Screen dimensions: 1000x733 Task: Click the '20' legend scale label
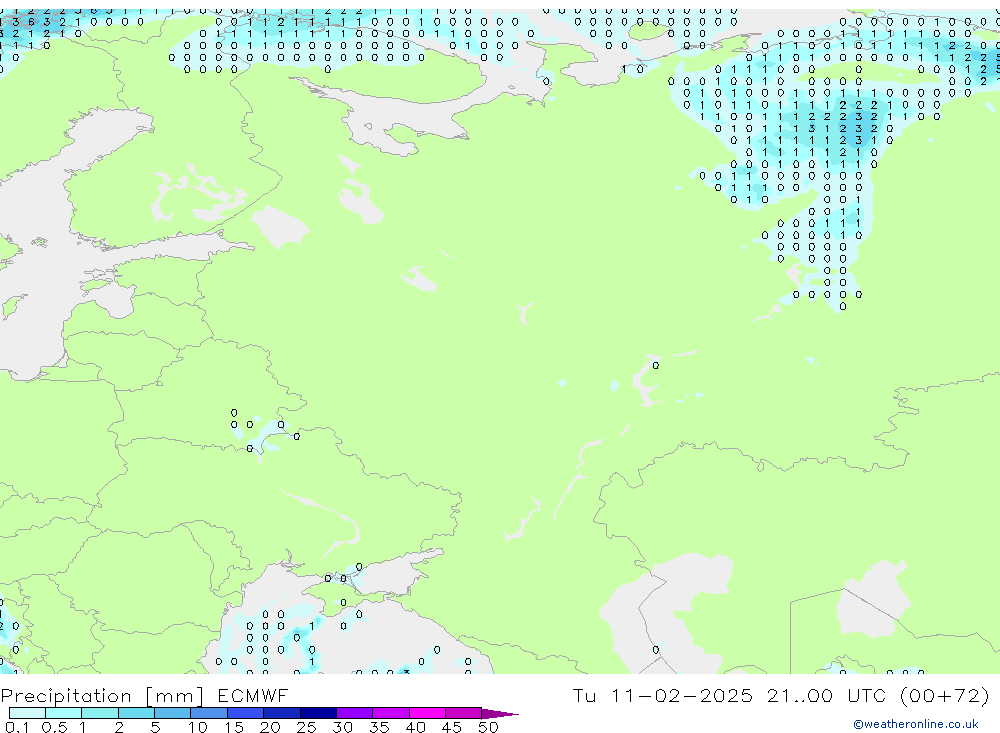coord(270,727)
